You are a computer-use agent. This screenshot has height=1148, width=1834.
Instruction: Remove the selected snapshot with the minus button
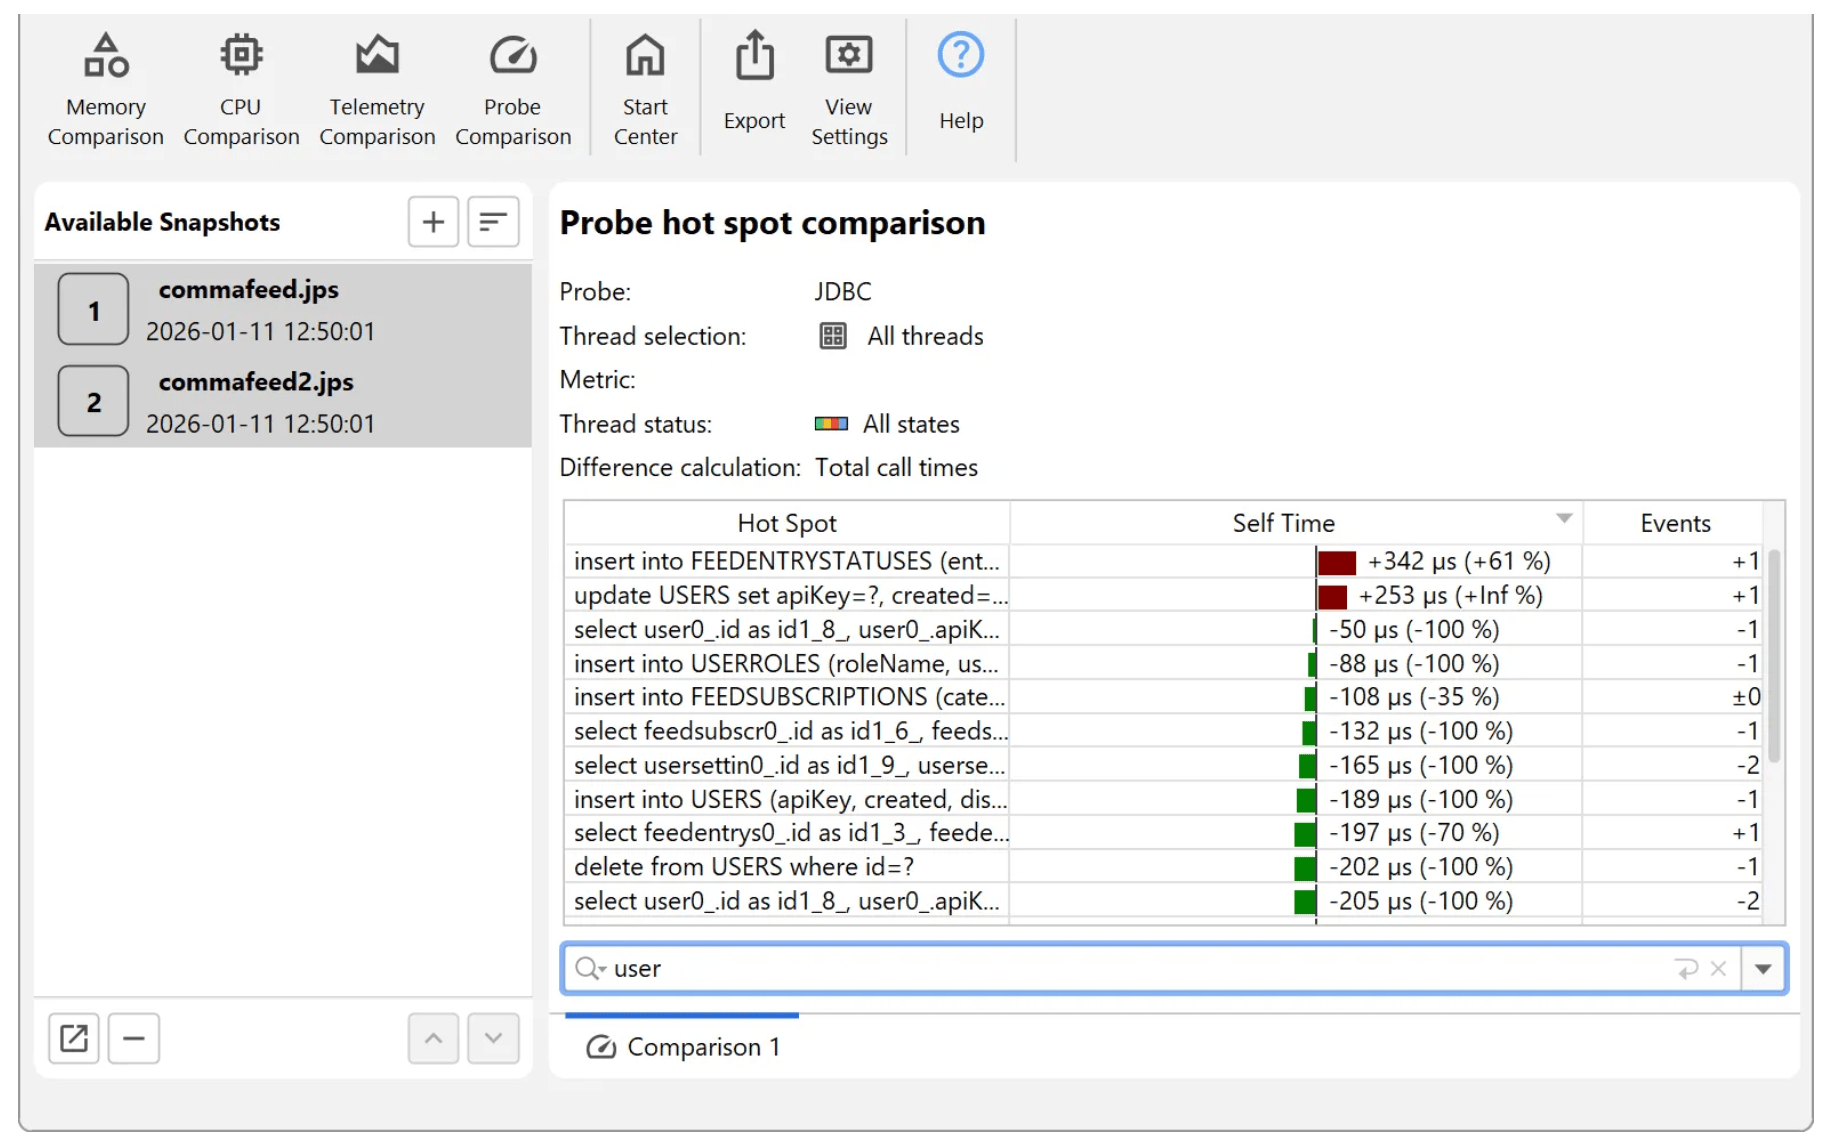click(134, 1038)
